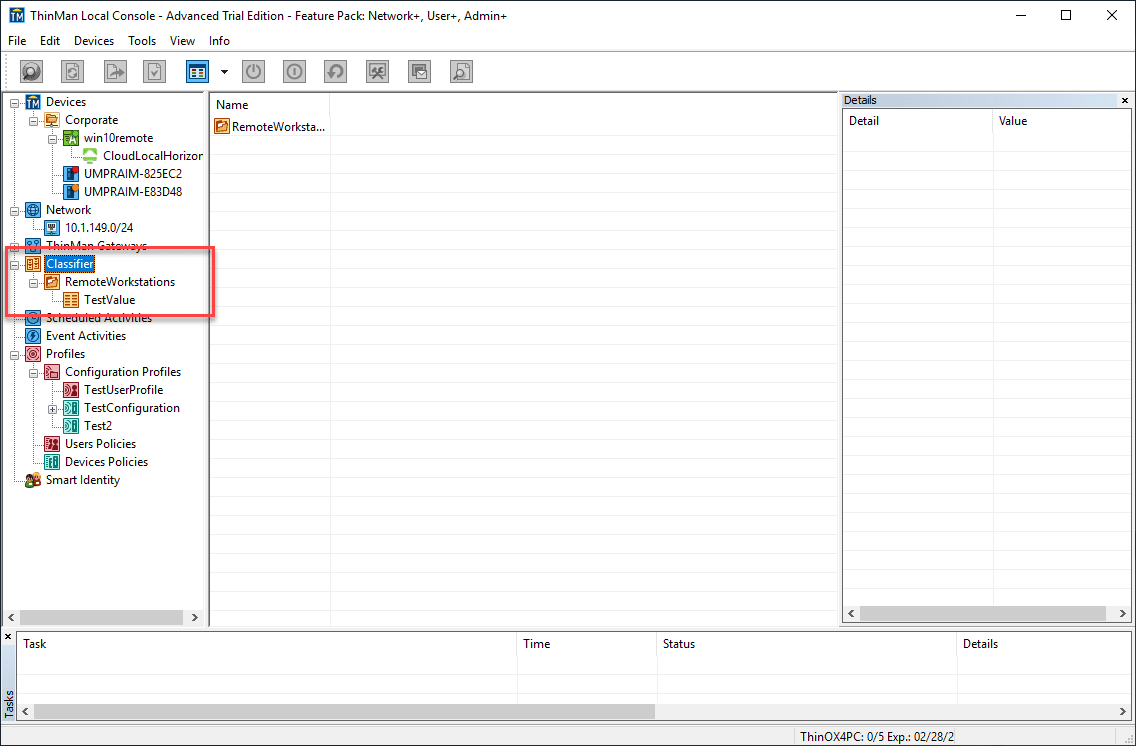Collapse the Devices tree node

(x=14, y=103)
